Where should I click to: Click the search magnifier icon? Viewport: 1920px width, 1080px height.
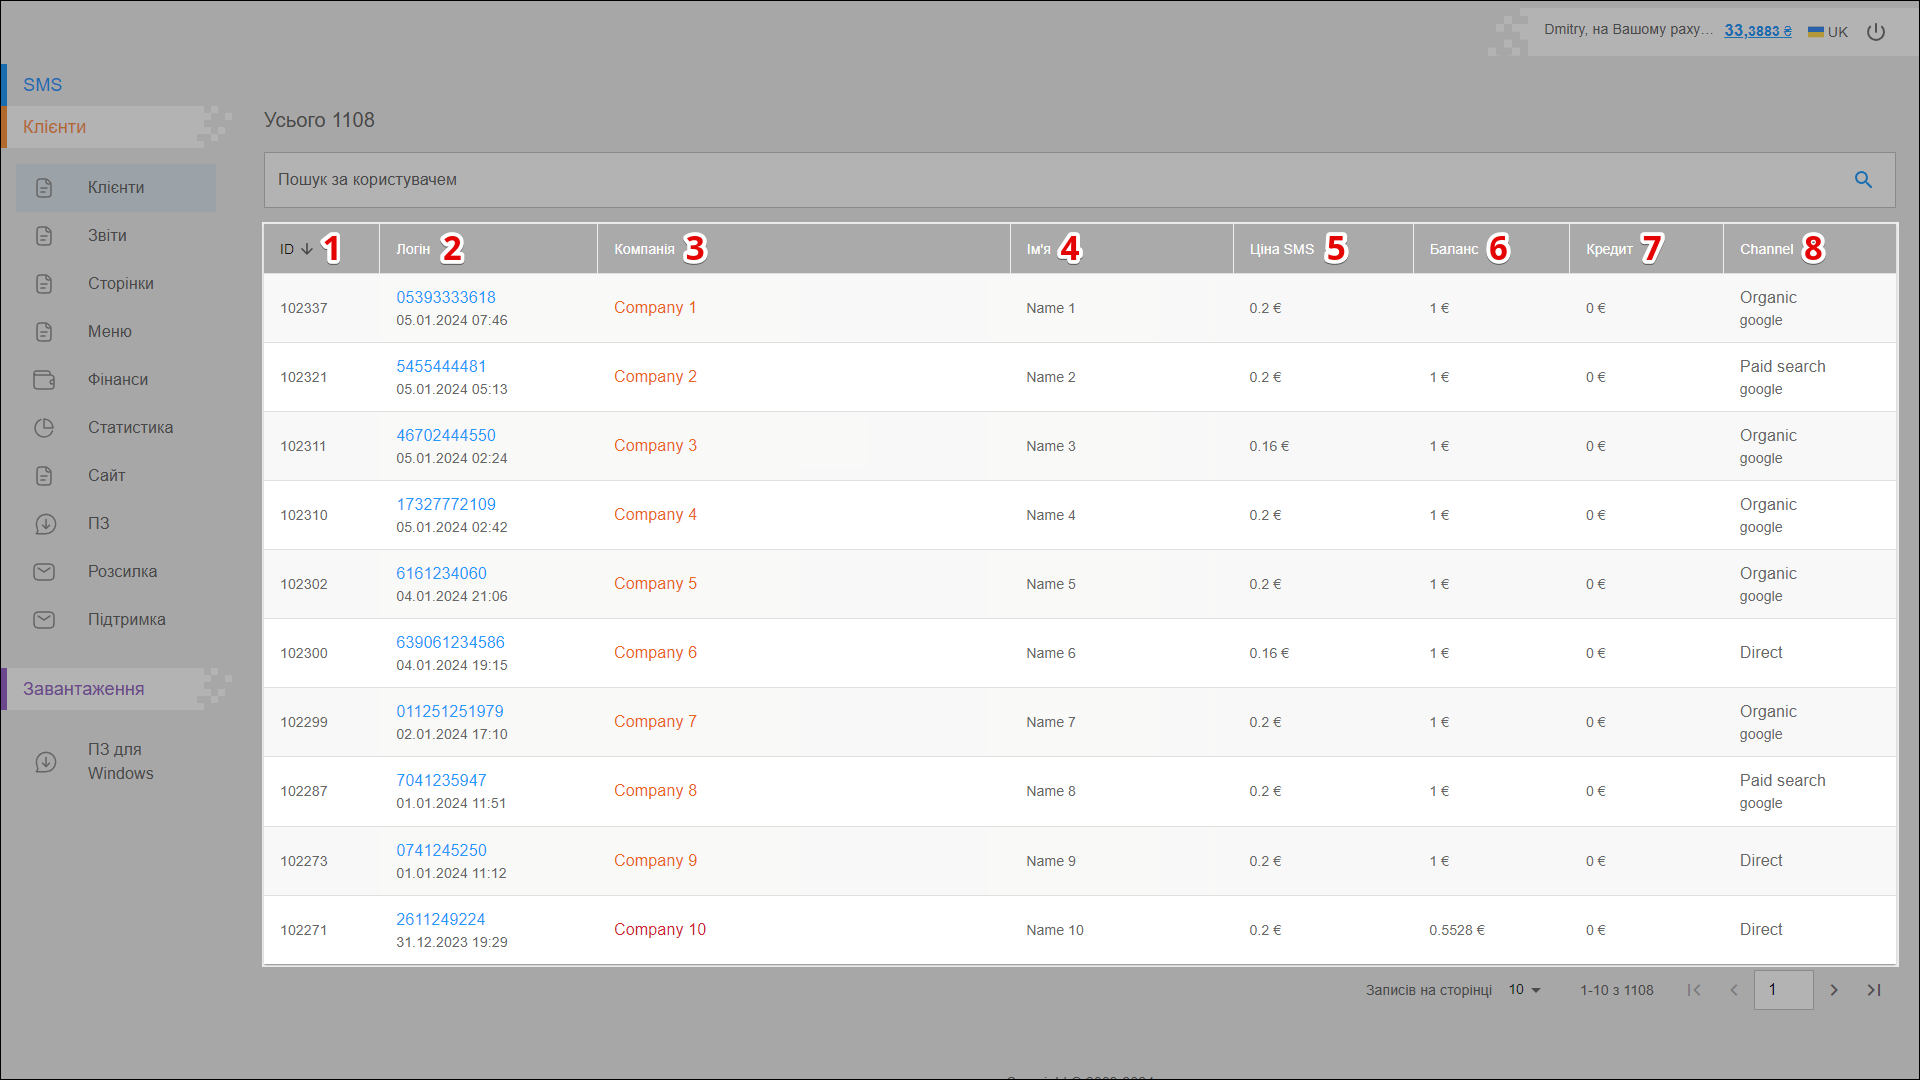[x=1863, y=180]
